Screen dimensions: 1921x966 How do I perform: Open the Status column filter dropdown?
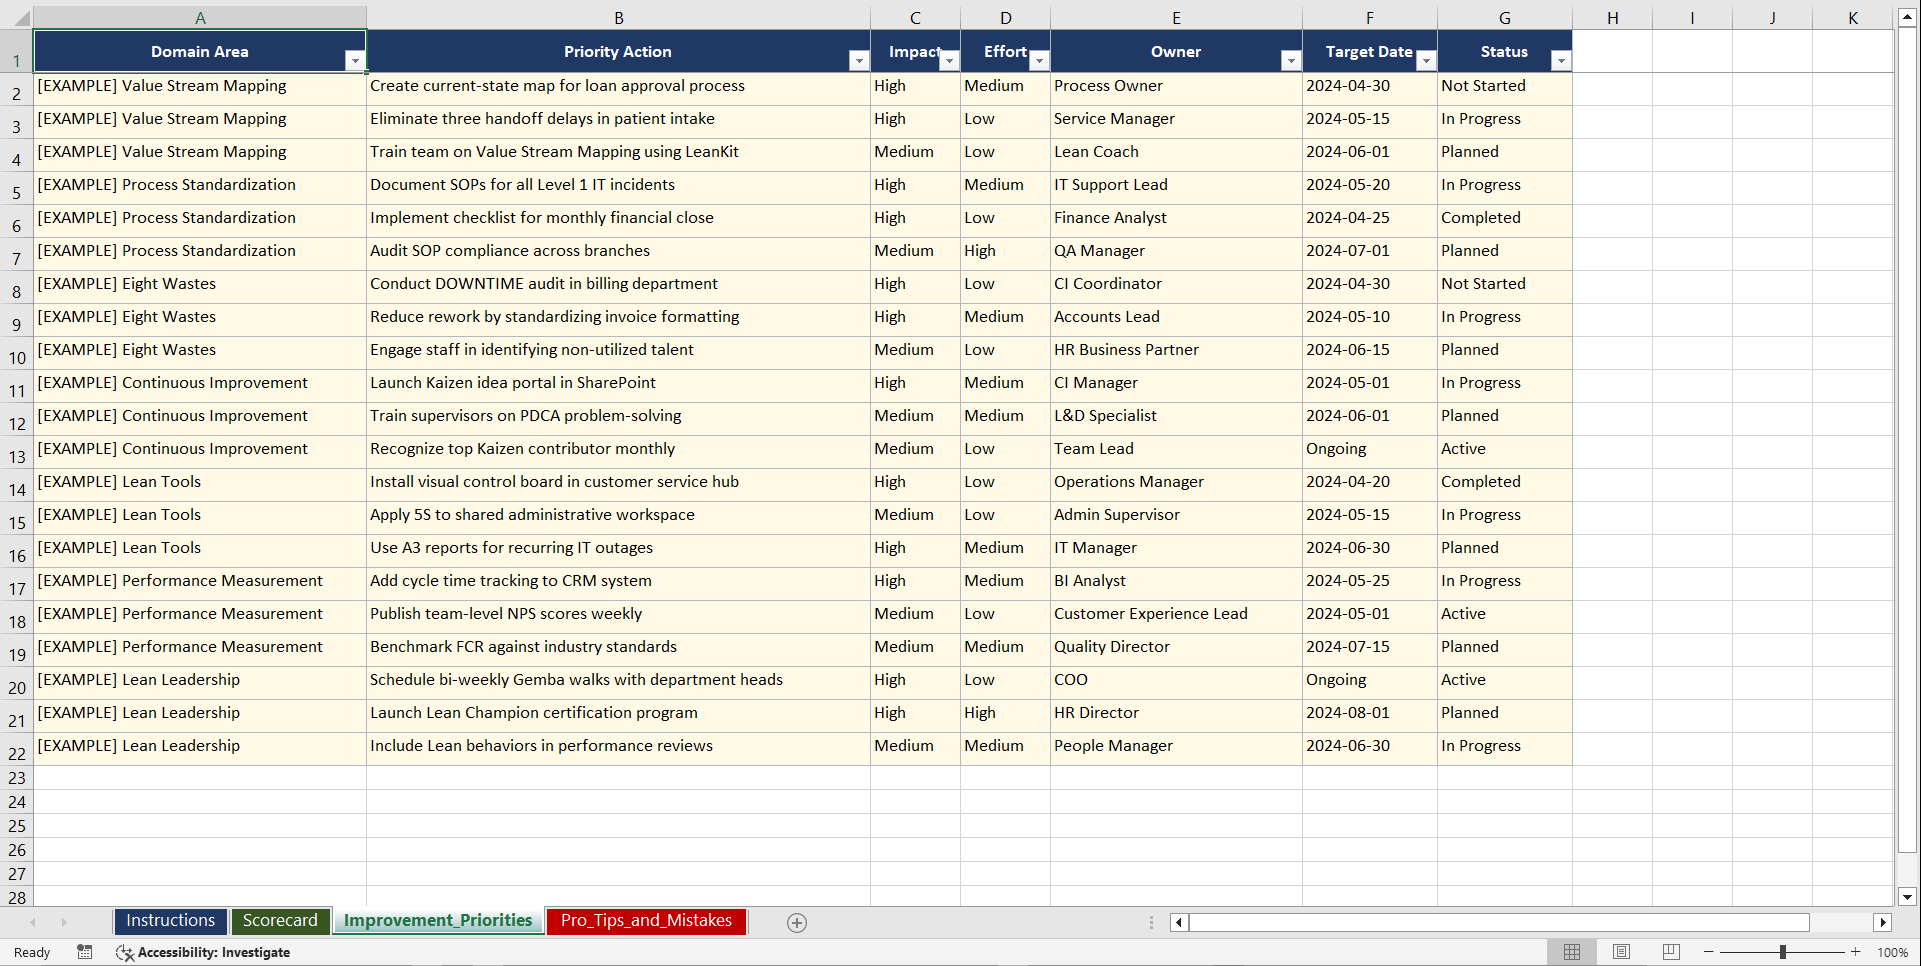[x=1561, y=60]
